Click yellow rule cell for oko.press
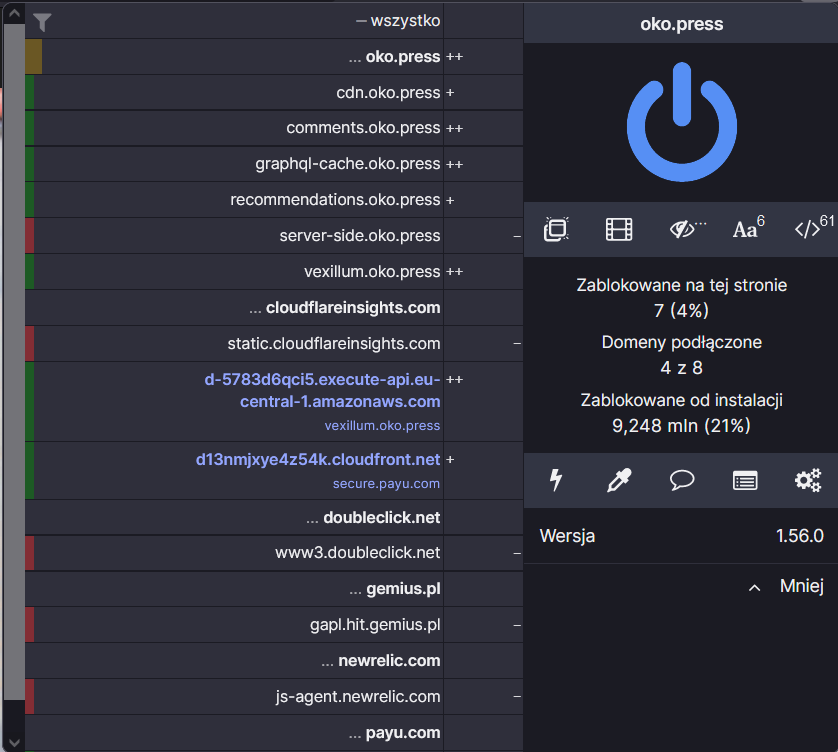Viewport: 838px width, 752px height. 33,57
